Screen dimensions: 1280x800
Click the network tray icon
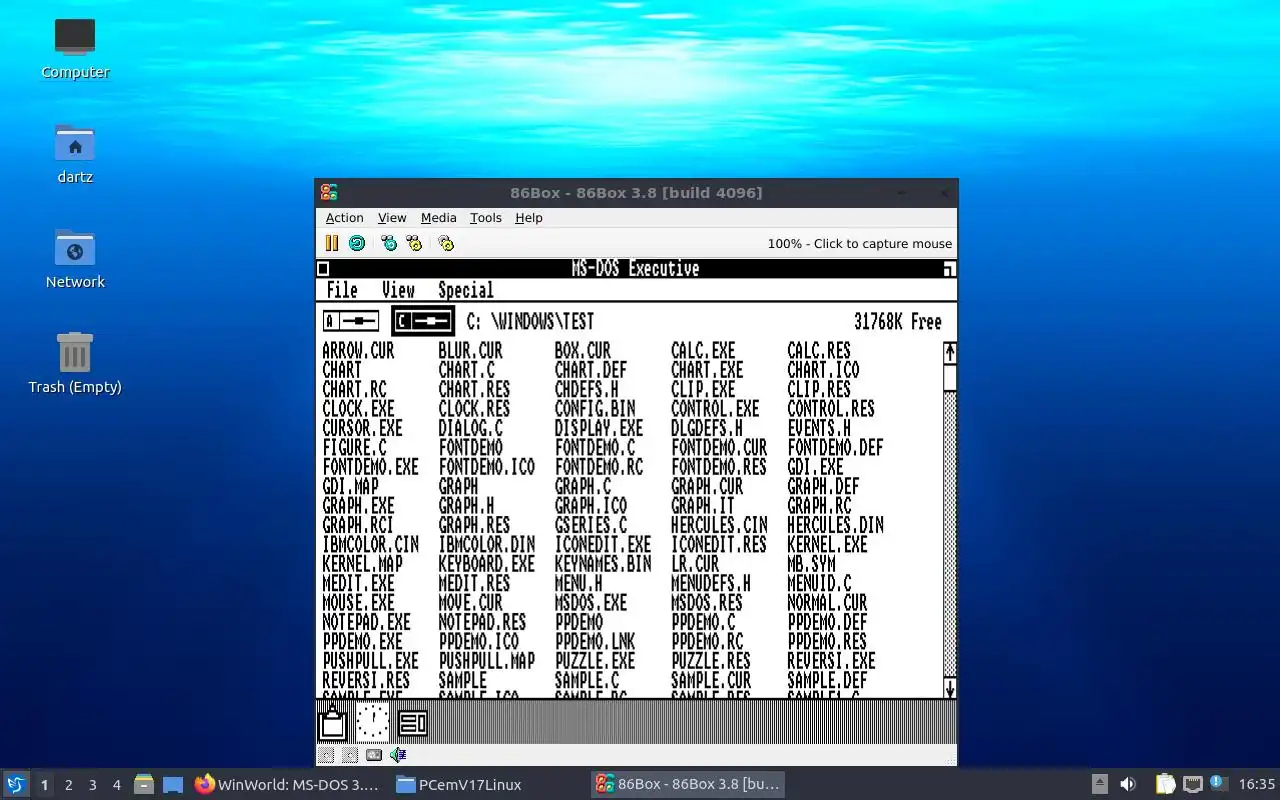point(1193,784)
